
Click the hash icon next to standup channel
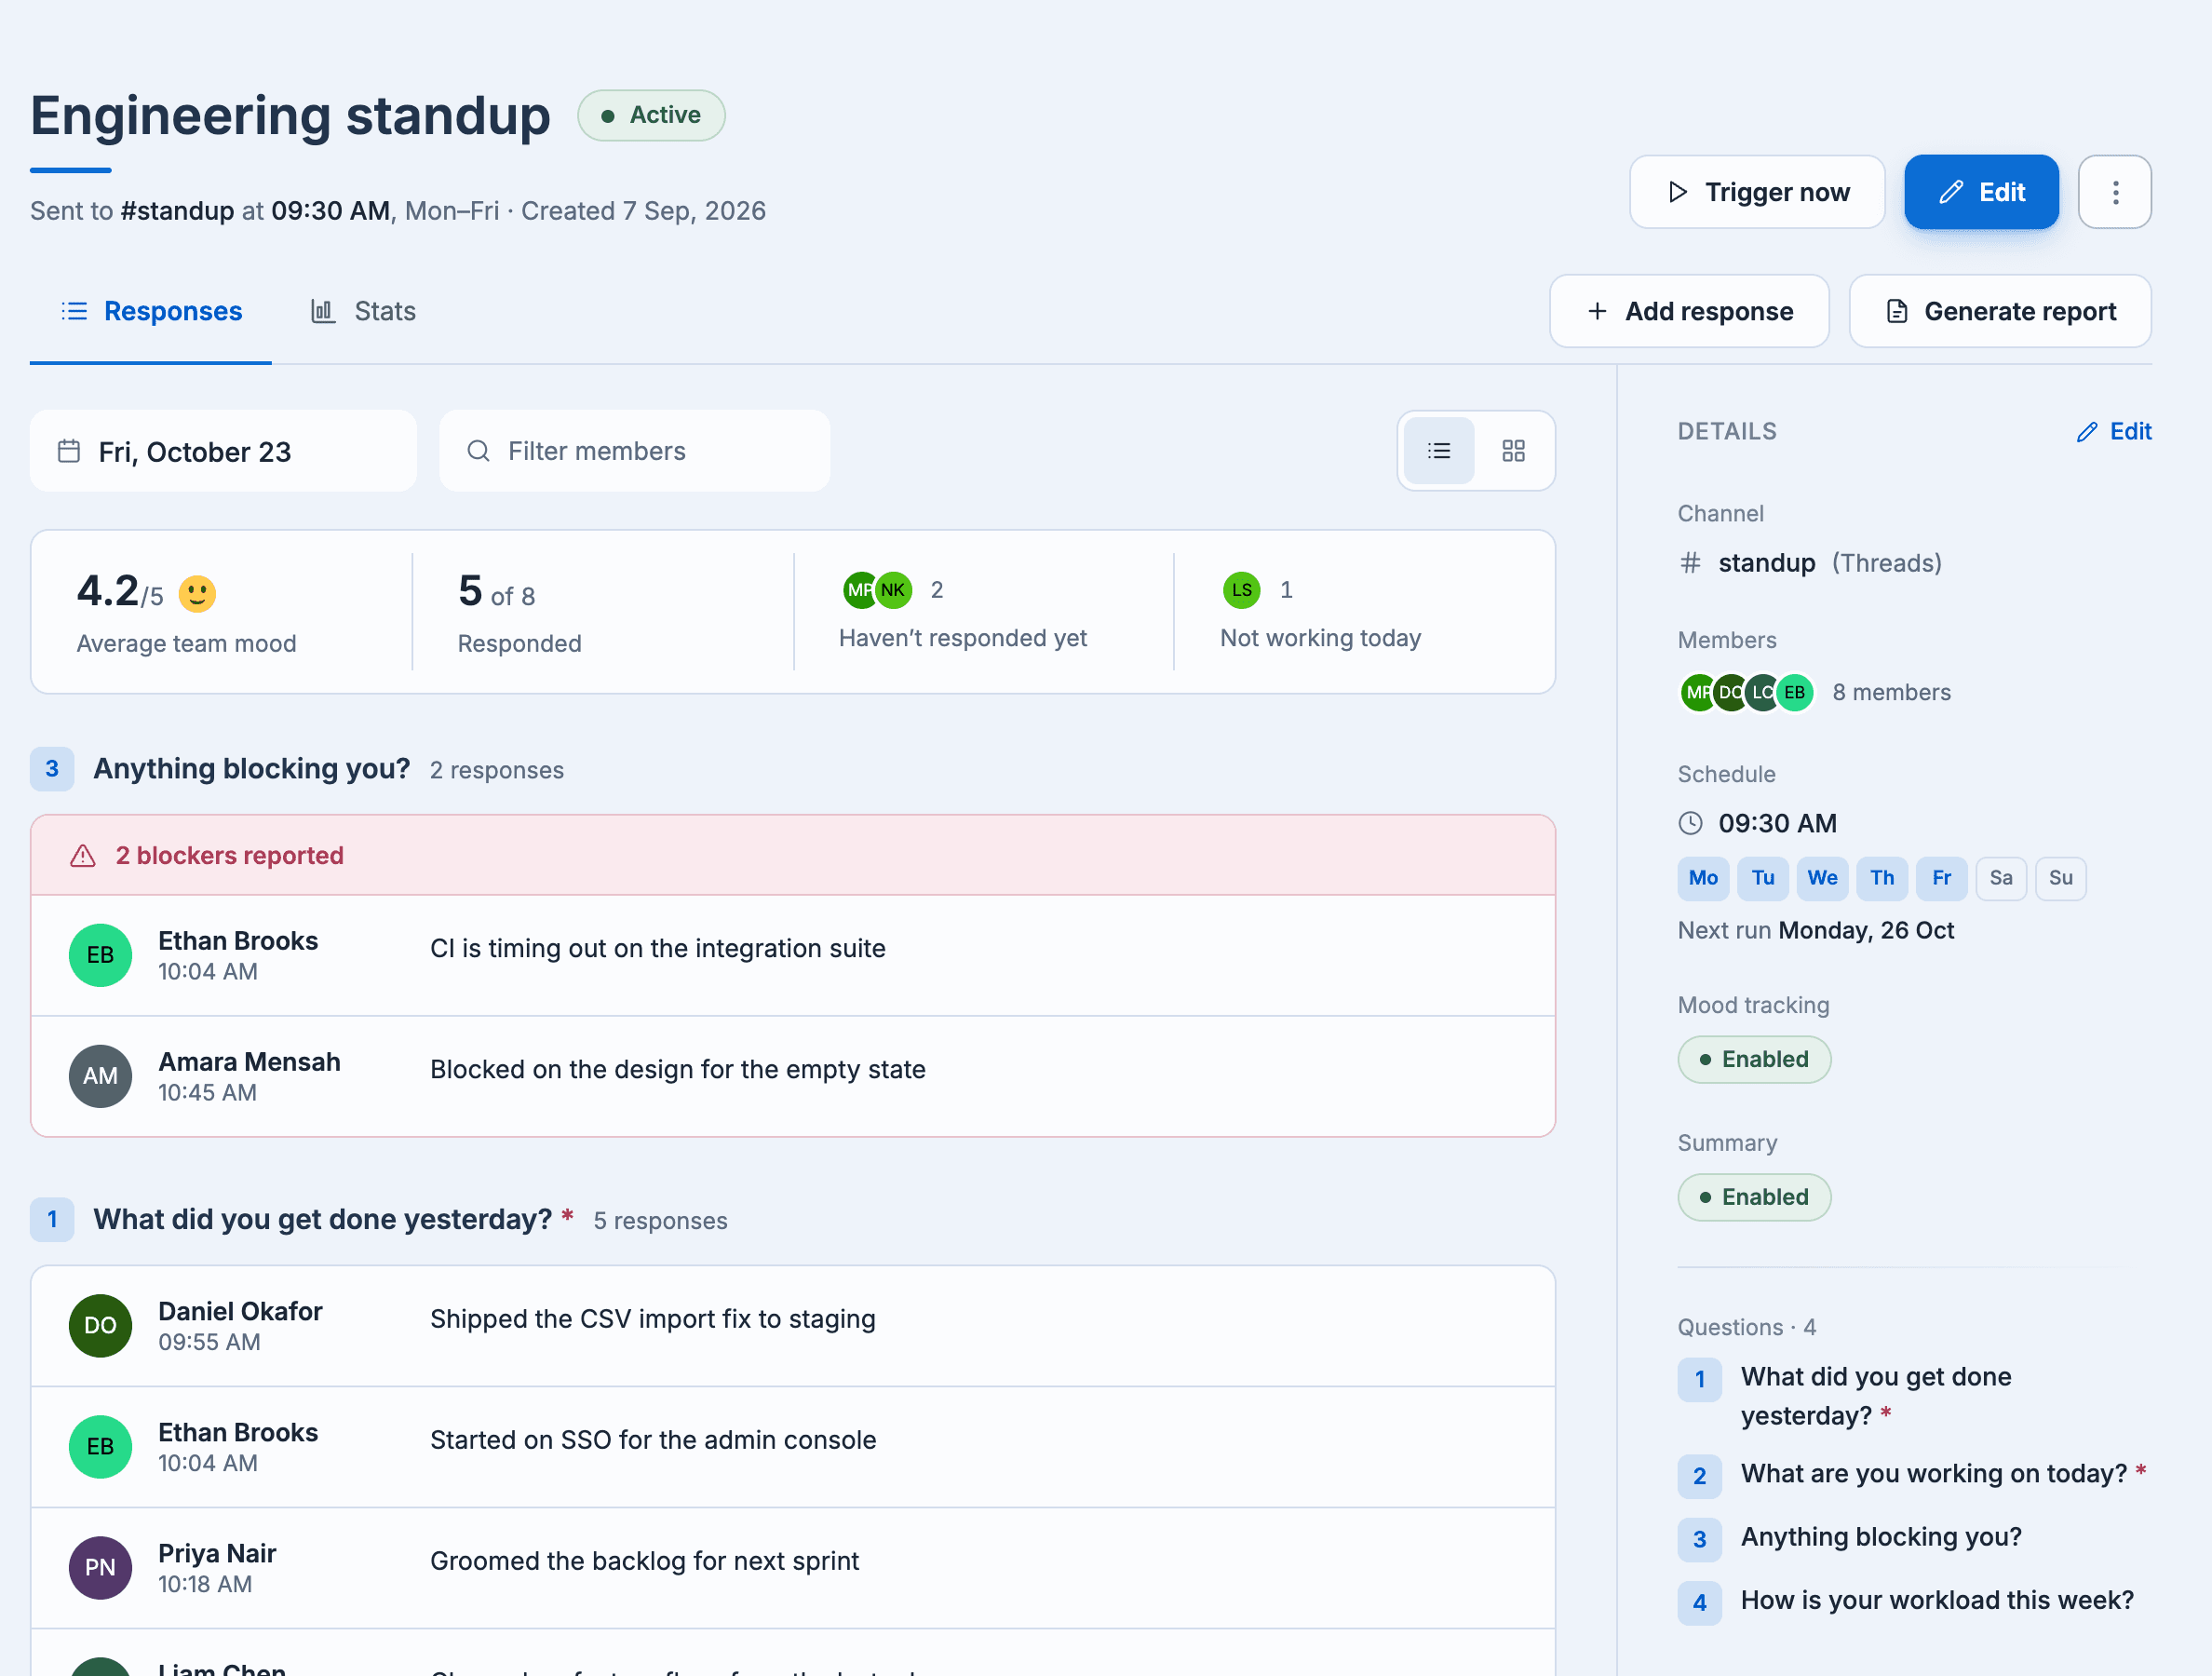coord(1690,563)
